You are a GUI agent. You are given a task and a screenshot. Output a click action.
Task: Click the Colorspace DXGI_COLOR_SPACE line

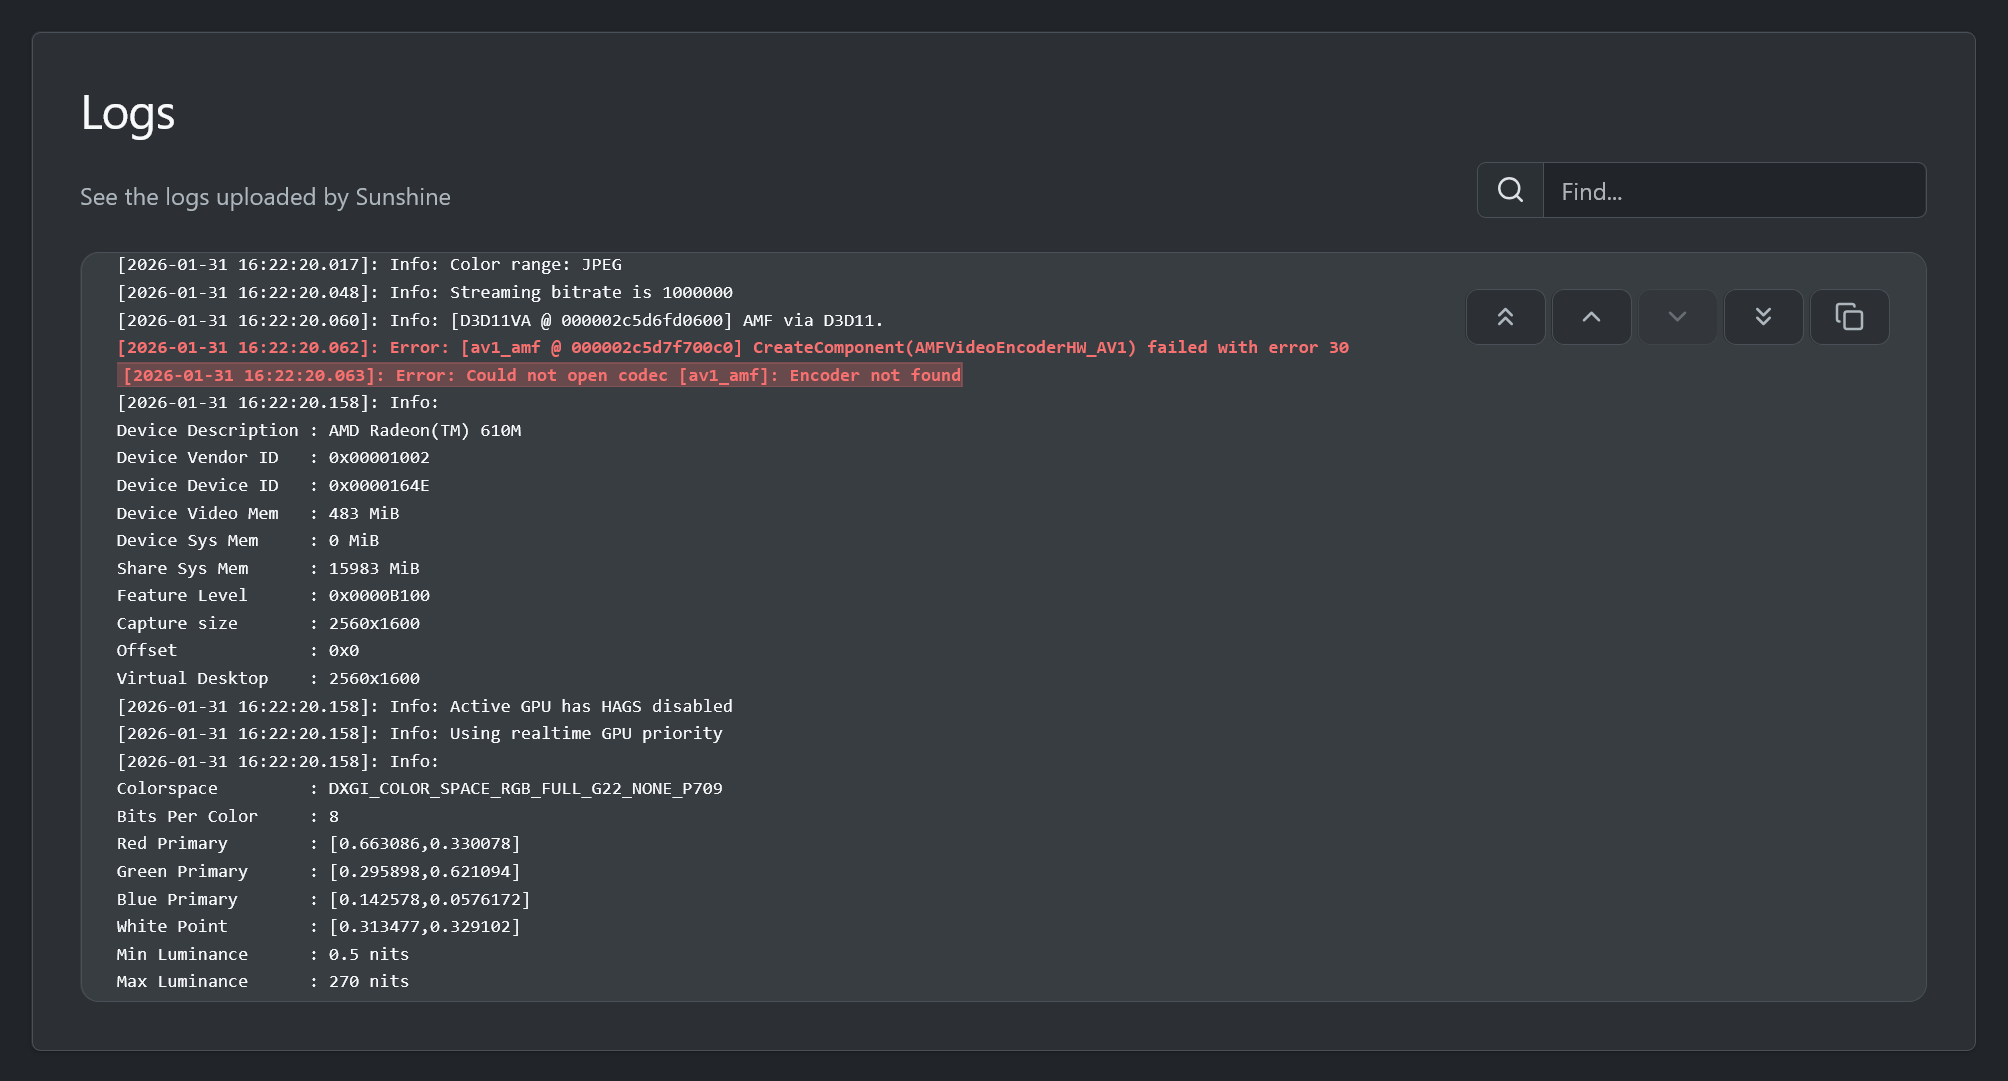419,789
